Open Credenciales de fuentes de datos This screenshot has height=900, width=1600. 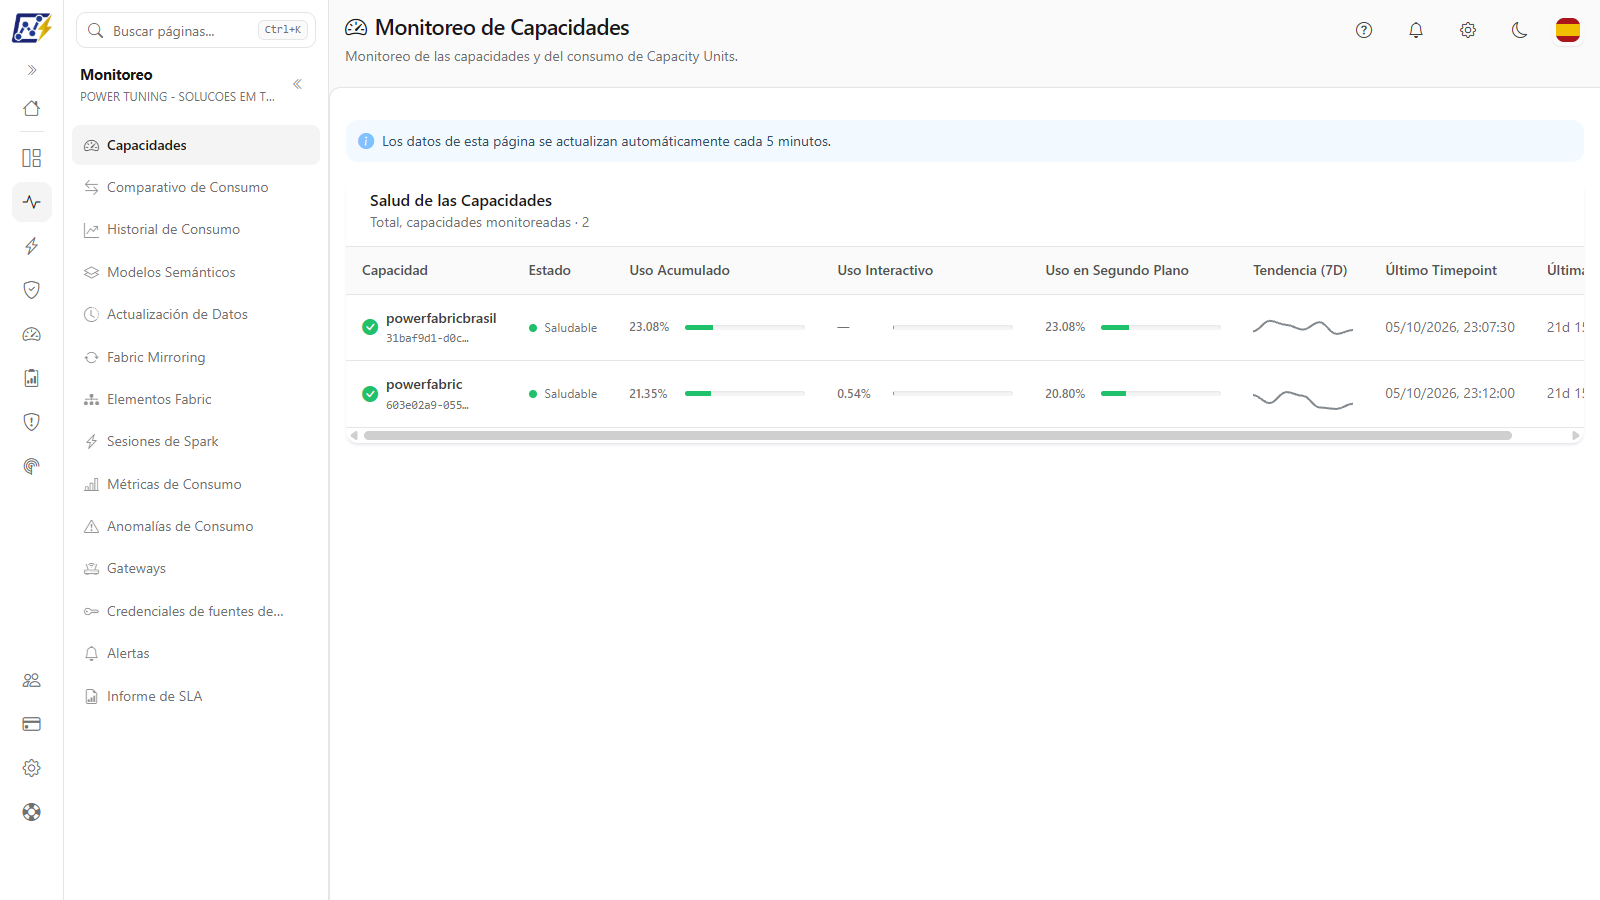196,611
